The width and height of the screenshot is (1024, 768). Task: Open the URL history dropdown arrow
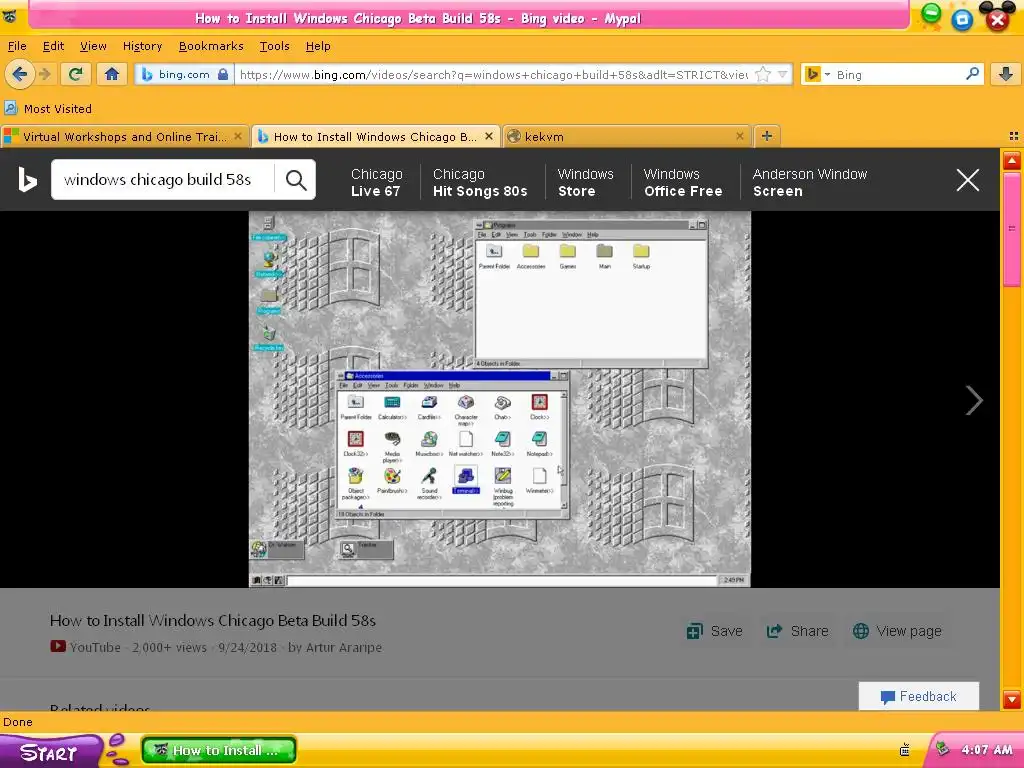[782, 74]
